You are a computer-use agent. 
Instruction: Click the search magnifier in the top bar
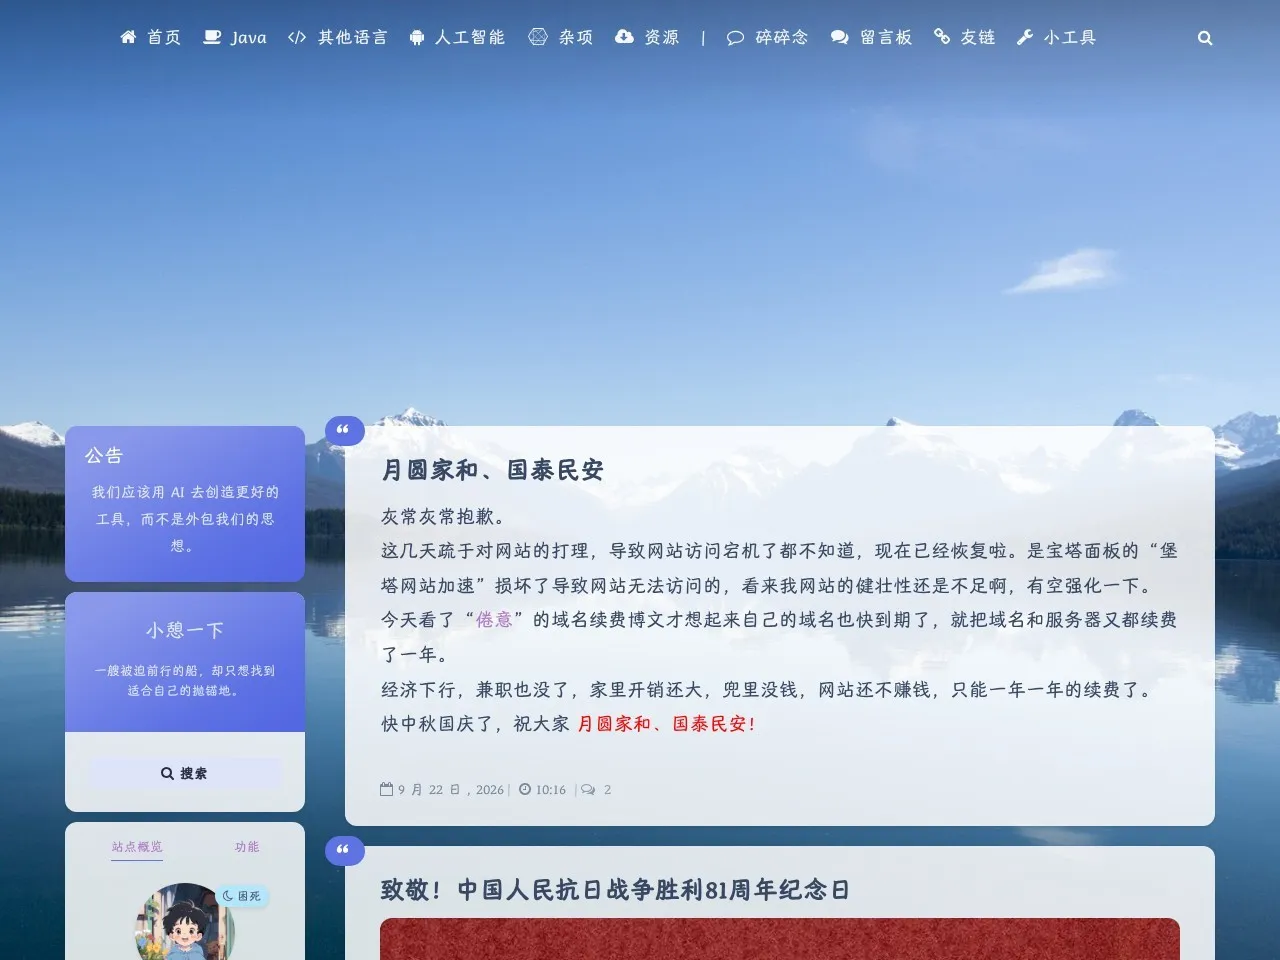(x=1205, y=38)
